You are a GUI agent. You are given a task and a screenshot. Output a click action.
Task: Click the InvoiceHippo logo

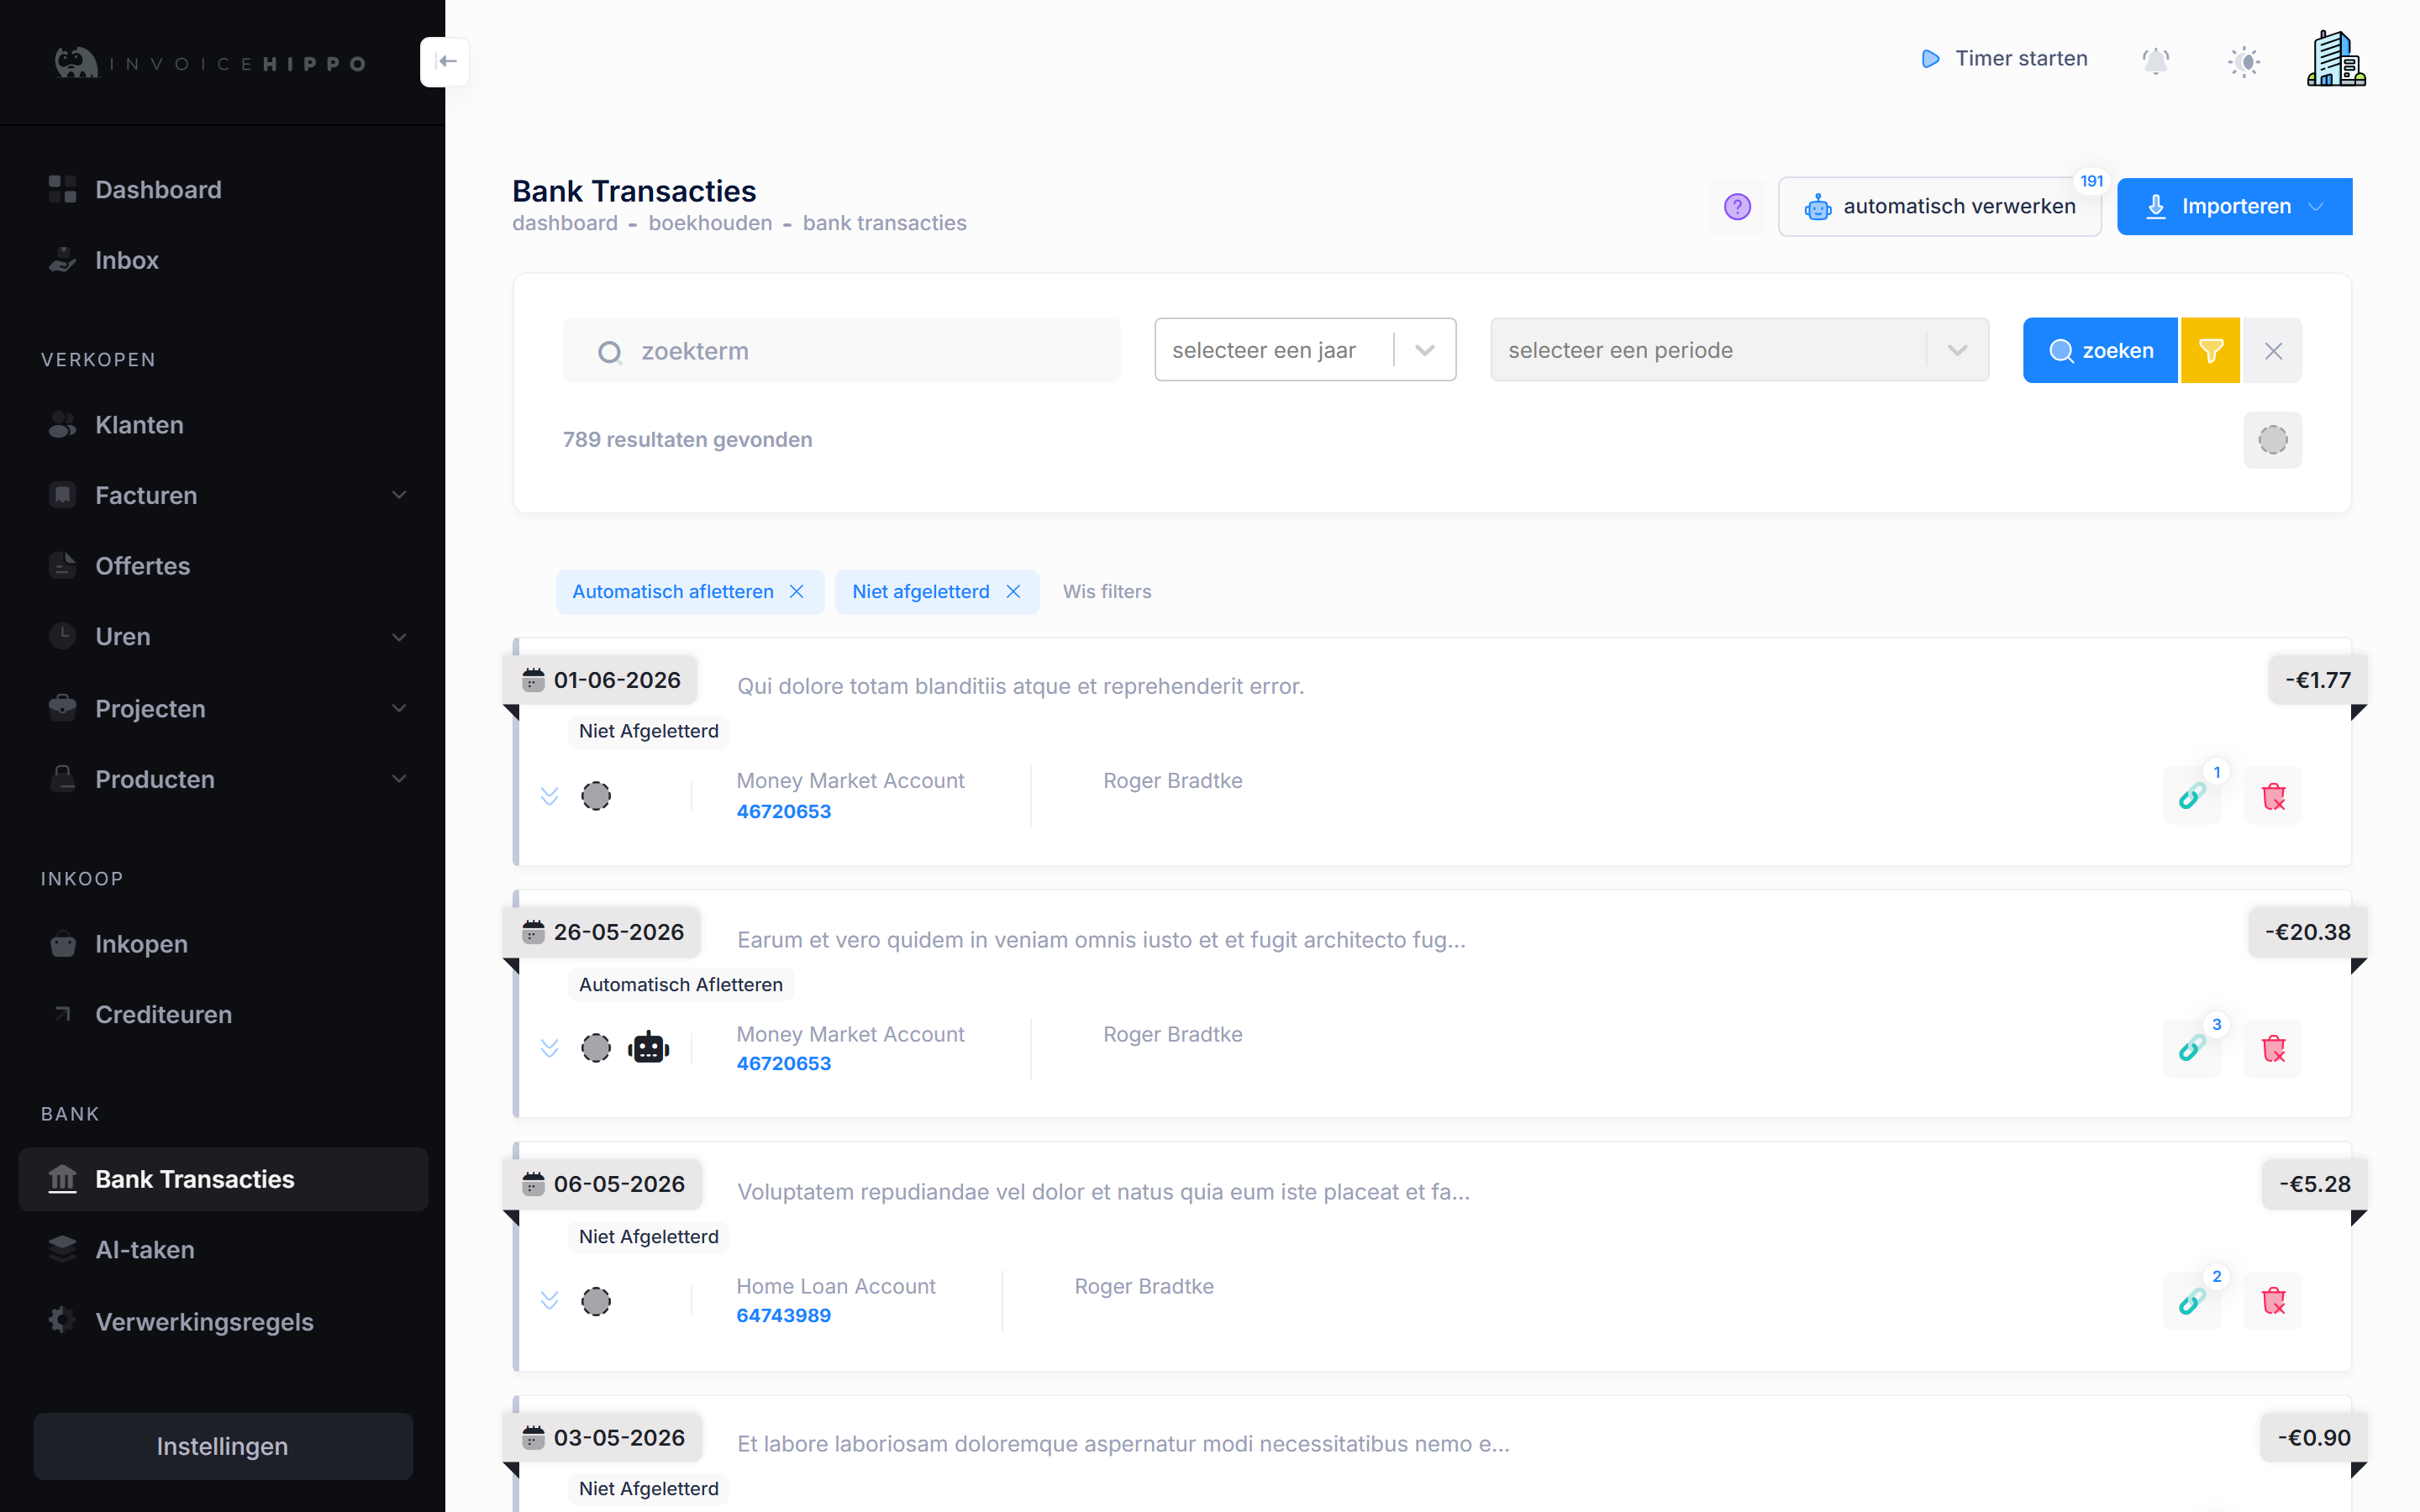[210, 63]
